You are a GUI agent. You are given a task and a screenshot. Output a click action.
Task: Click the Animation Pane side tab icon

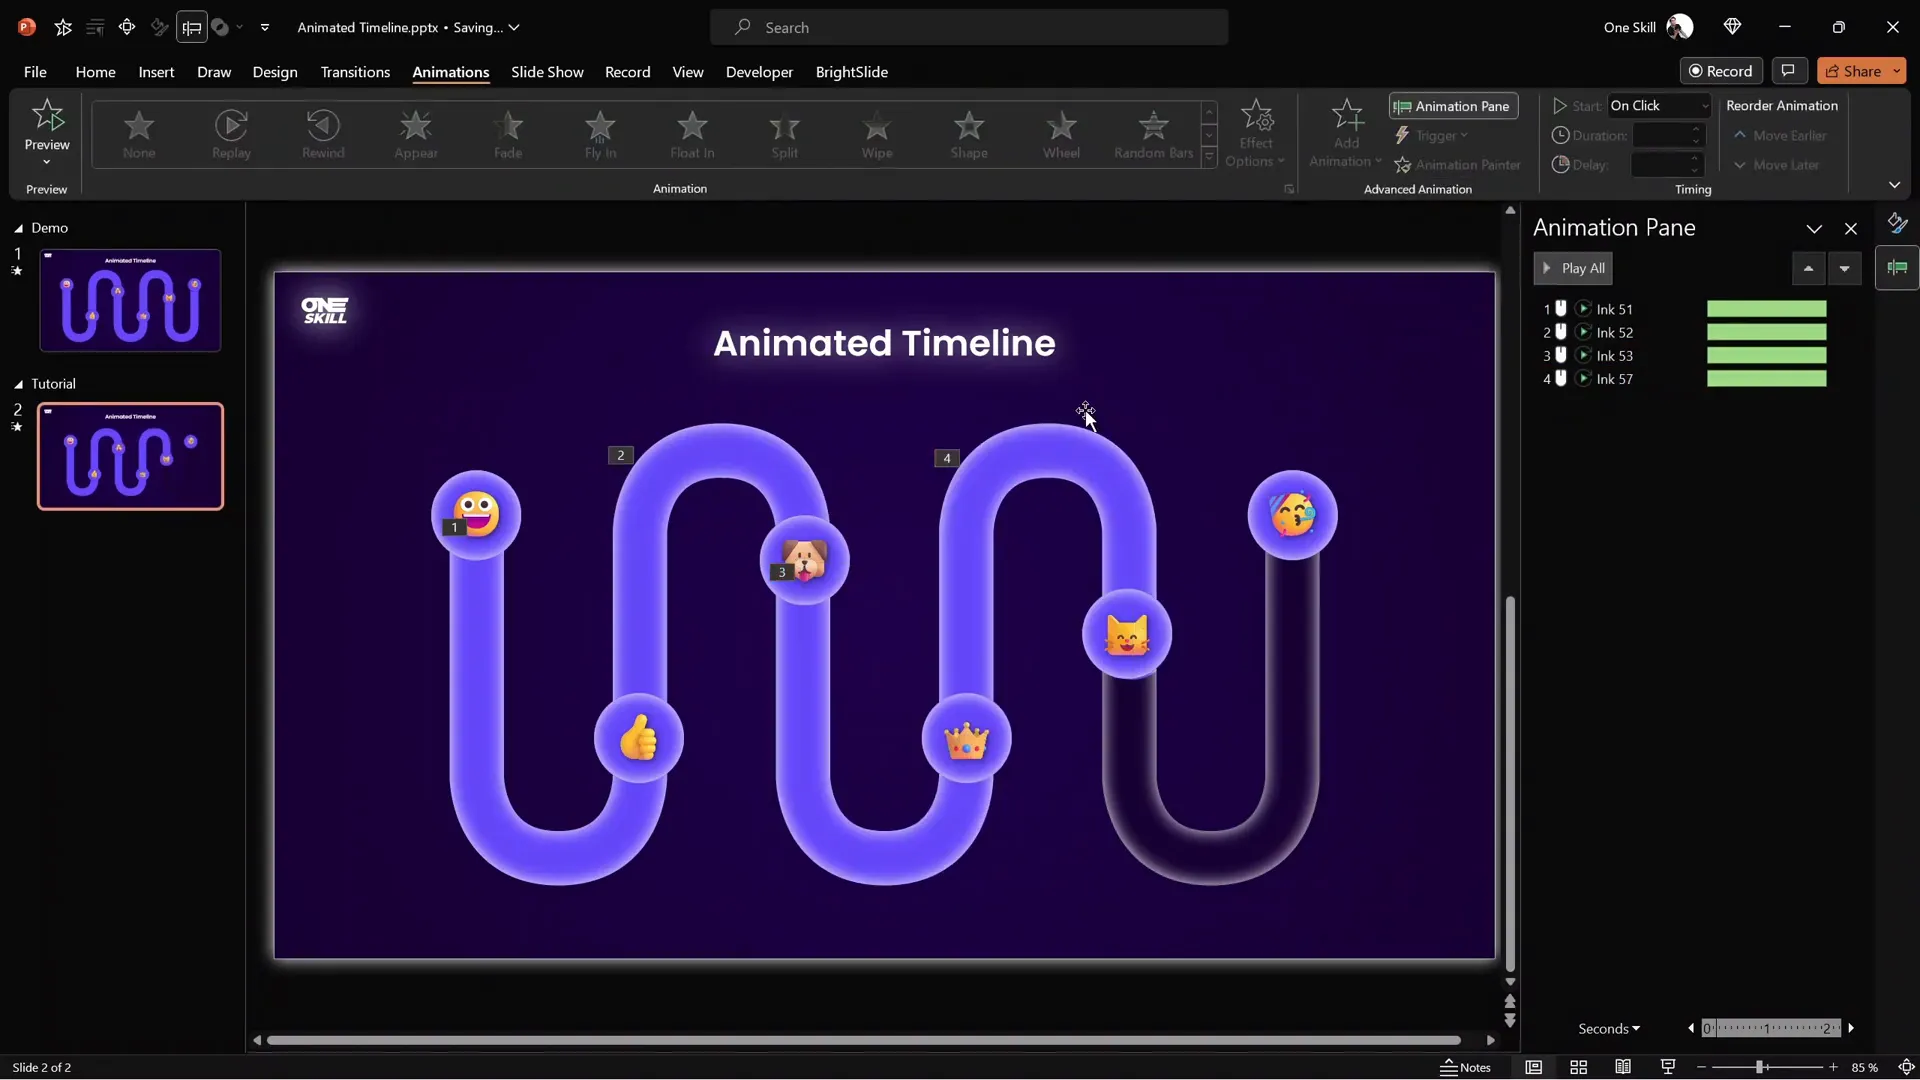[x=1897, y=268]
